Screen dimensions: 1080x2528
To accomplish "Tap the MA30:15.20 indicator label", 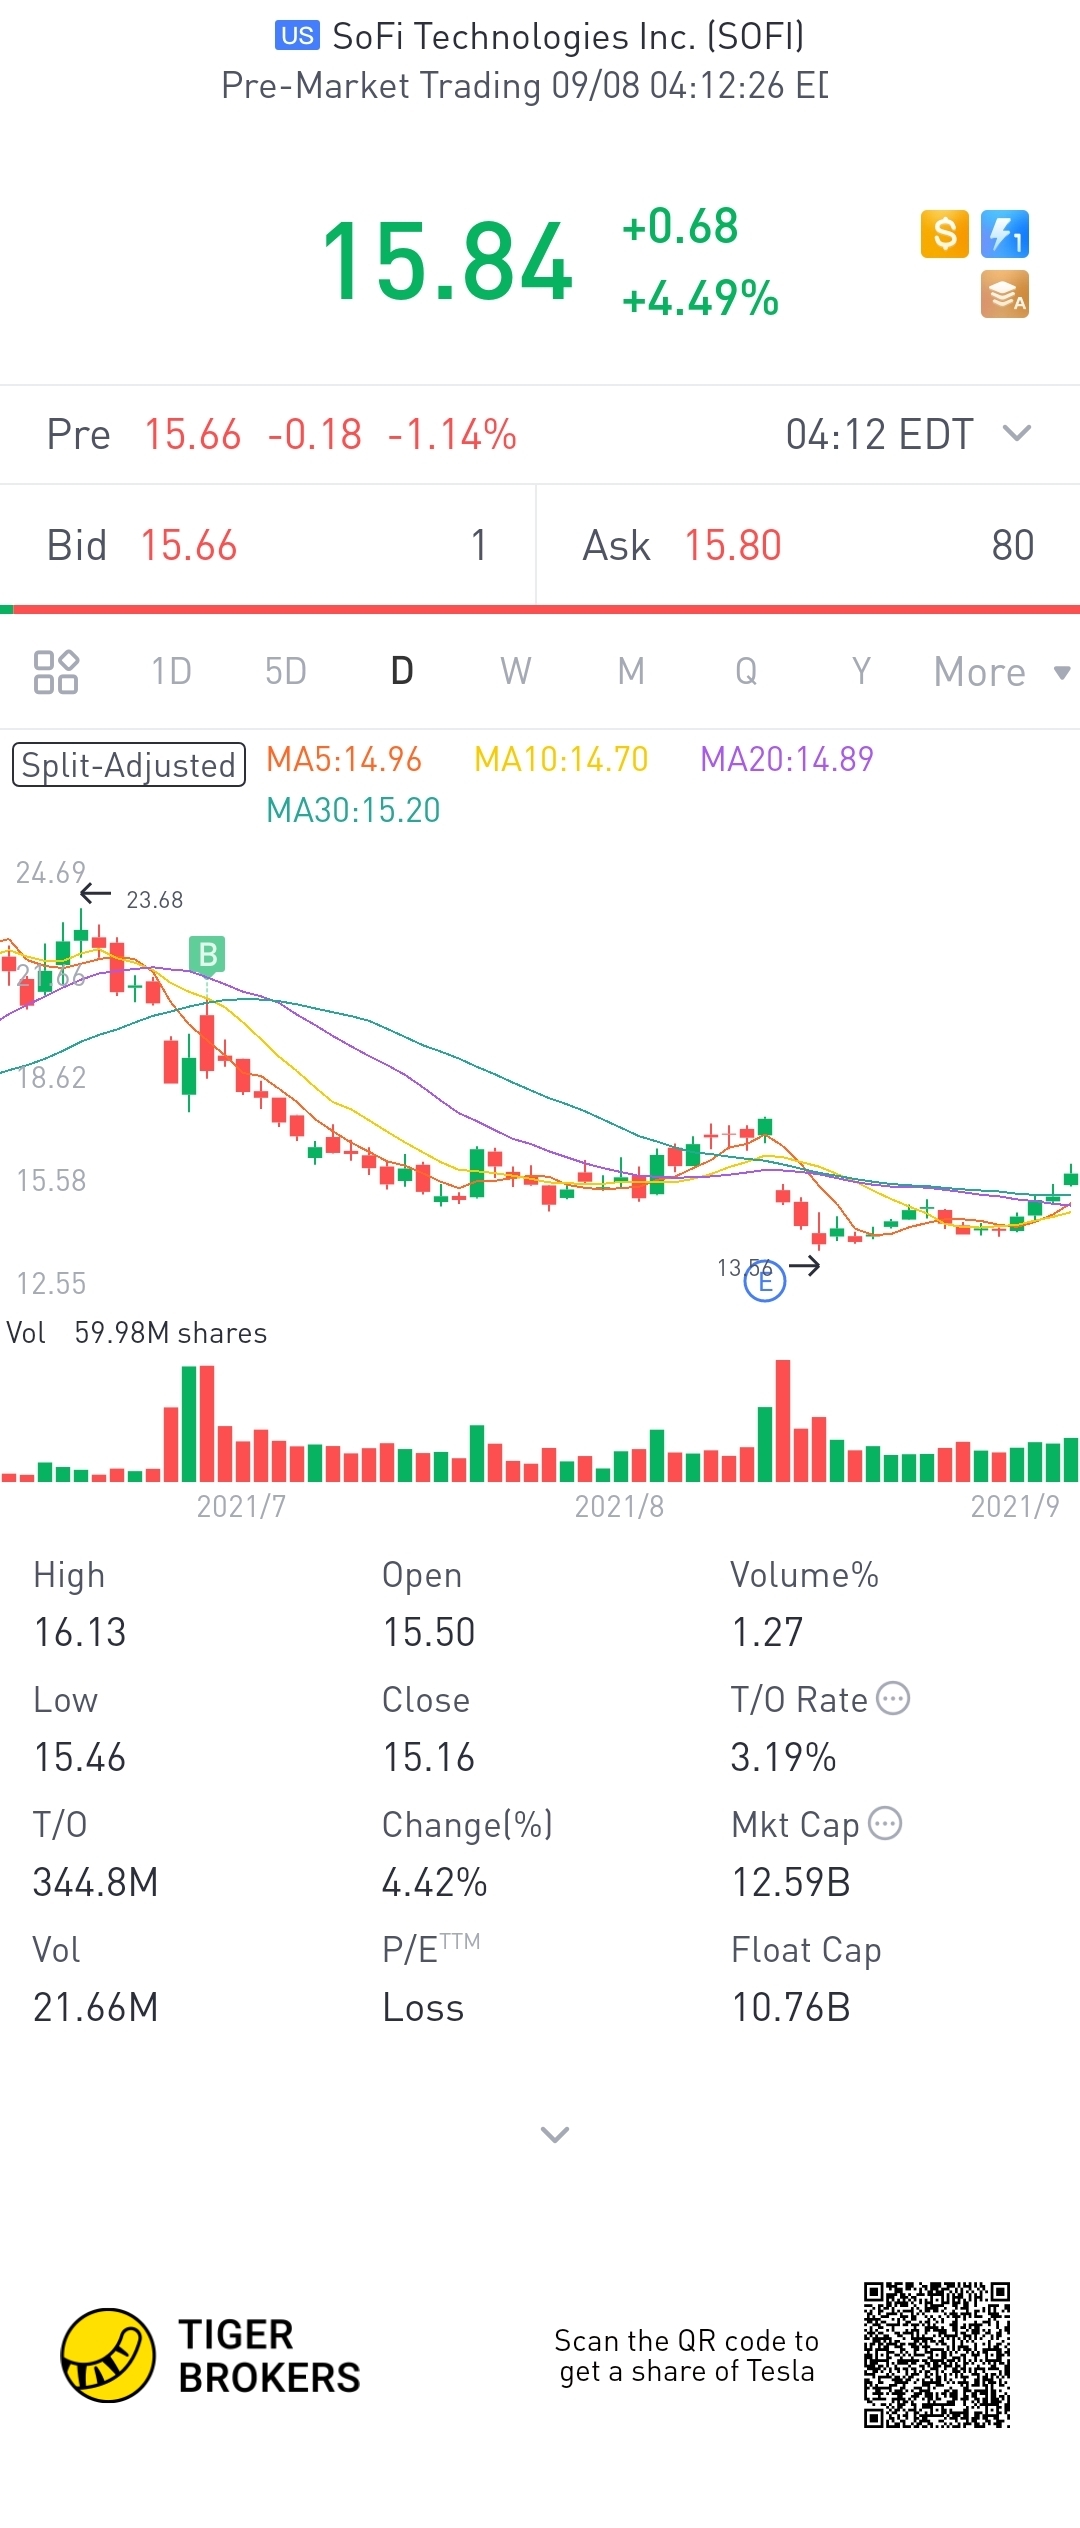I will coord(353,810).
